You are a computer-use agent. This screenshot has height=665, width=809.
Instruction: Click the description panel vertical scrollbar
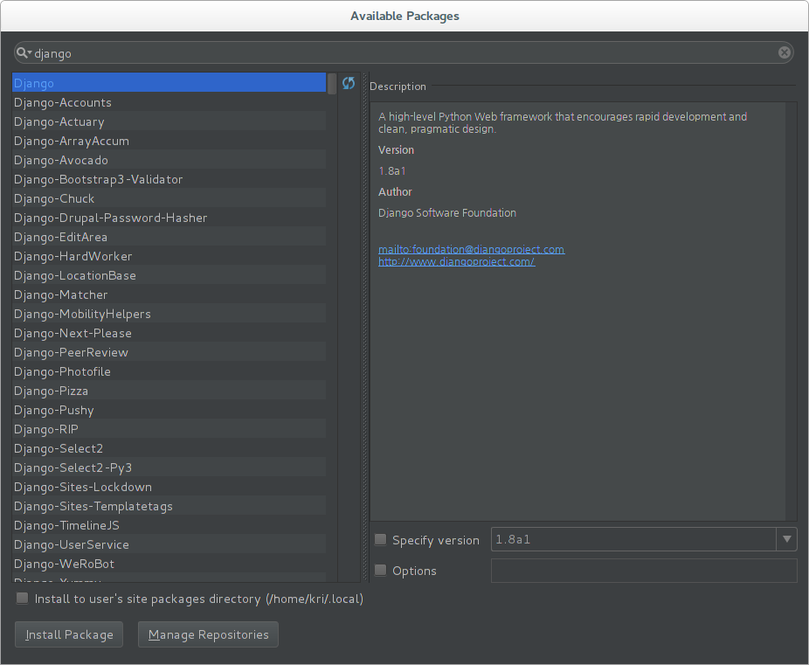coord(791,311)
